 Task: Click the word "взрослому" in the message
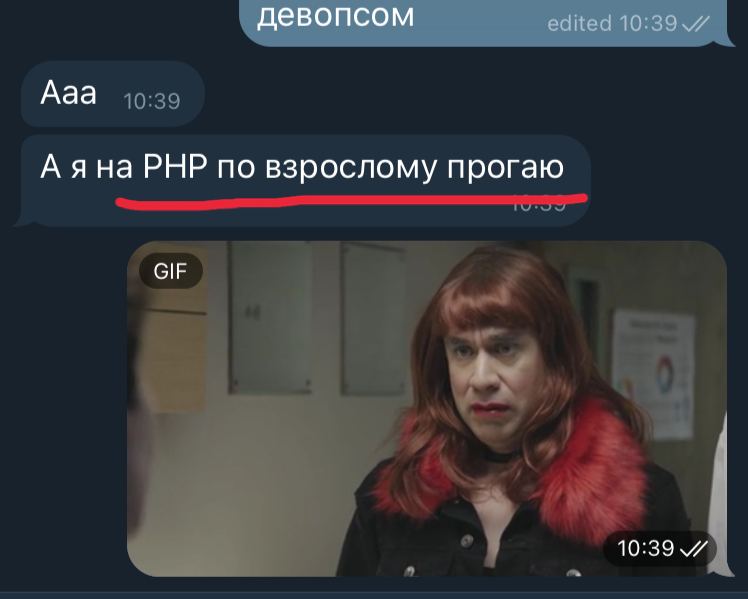(351, 168)
